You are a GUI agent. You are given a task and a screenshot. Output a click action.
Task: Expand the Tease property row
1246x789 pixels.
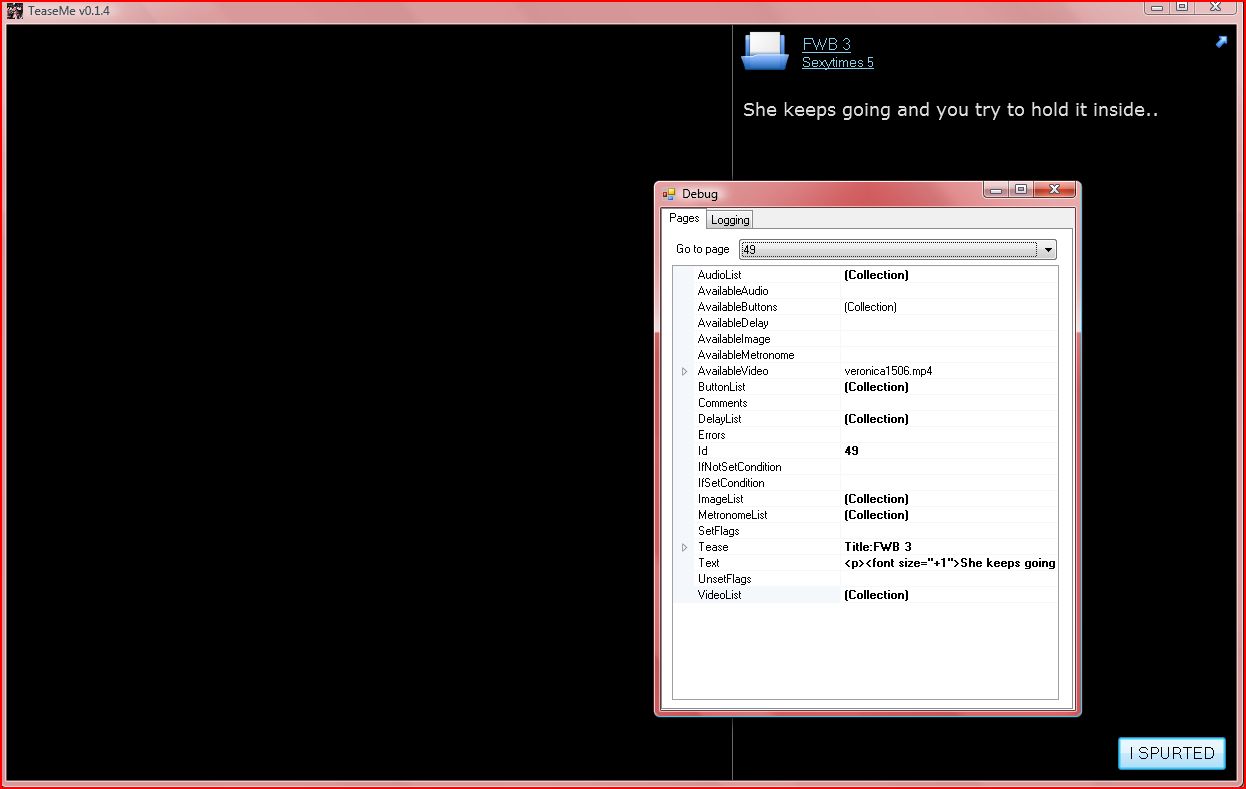685,547
